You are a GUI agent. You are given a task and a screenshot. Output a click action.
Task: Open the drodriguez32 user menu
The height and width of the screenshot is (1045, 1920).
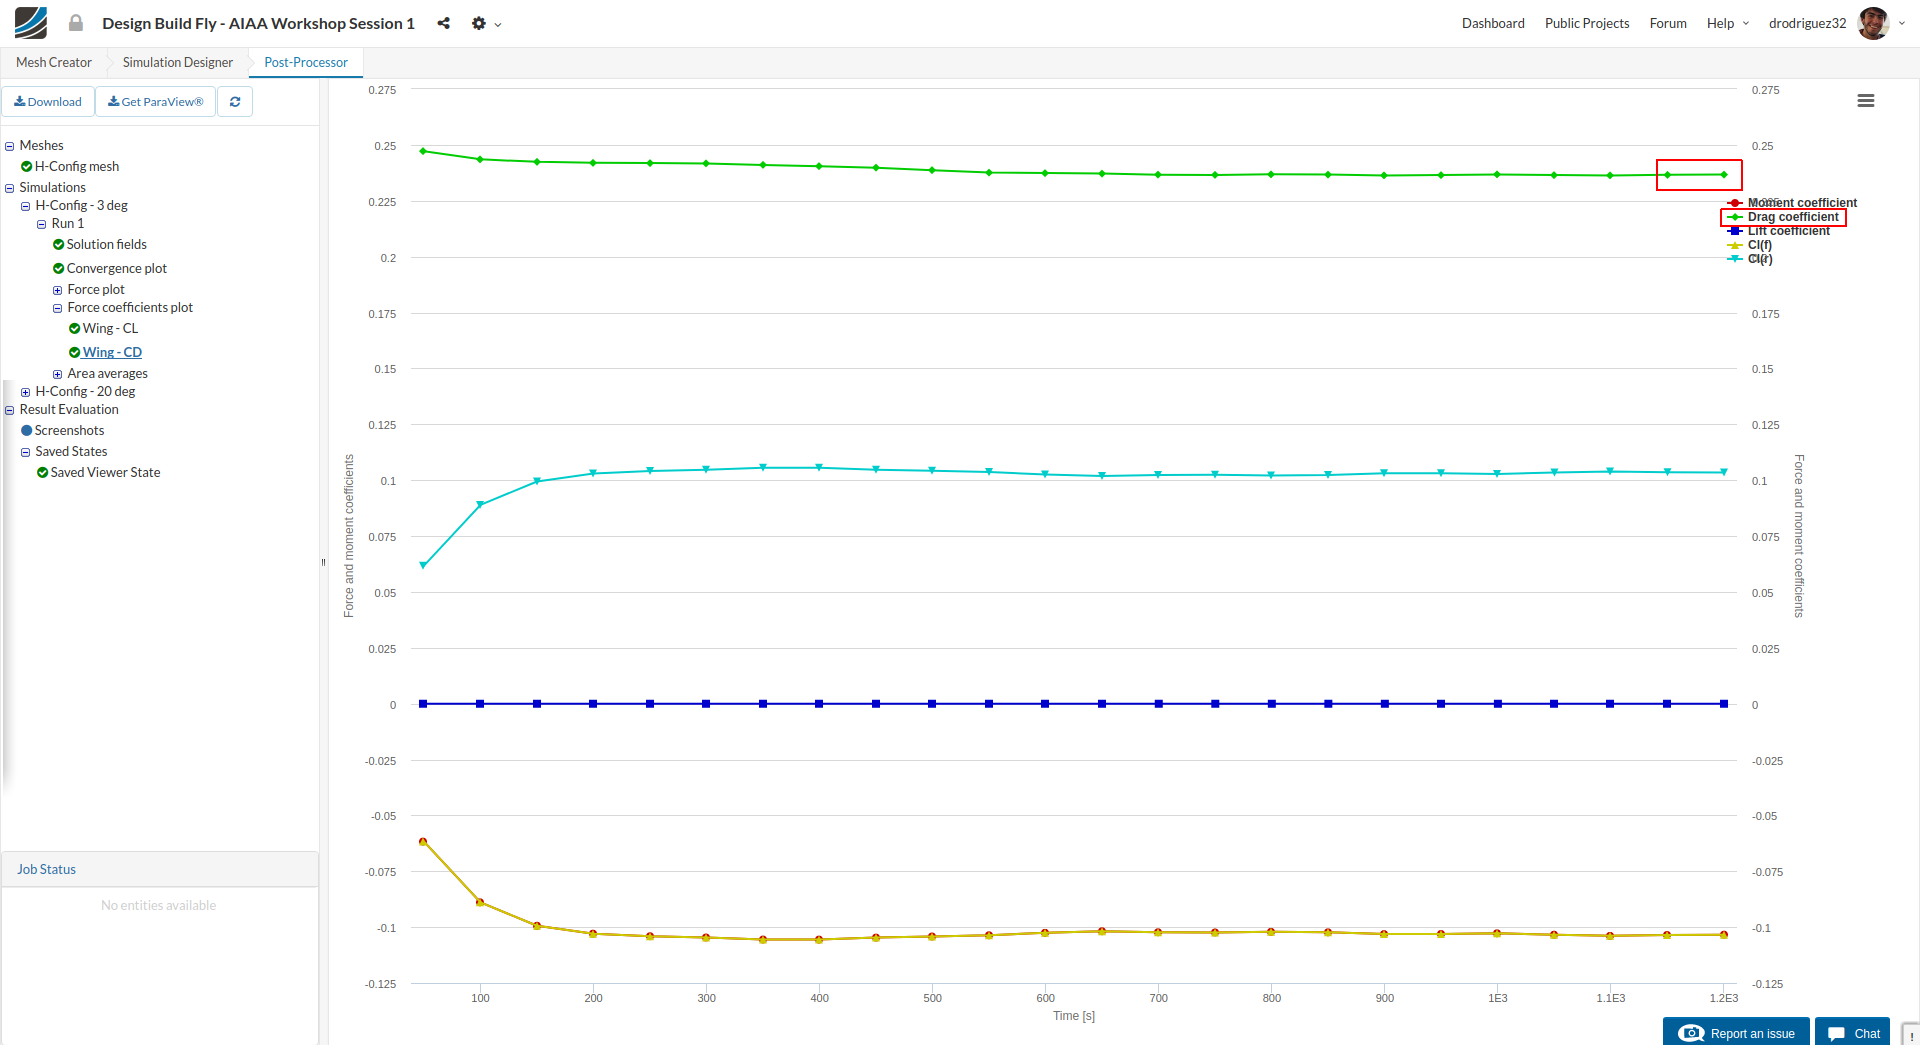pos(1807,23)
